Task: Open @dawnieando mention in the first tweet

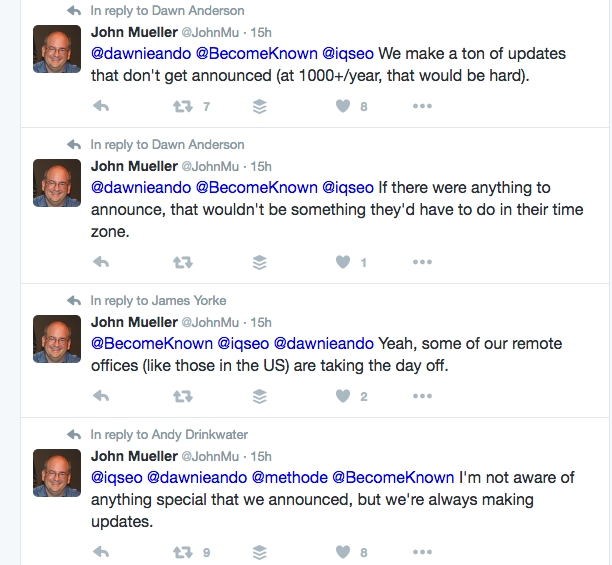Action: (141, 53)
